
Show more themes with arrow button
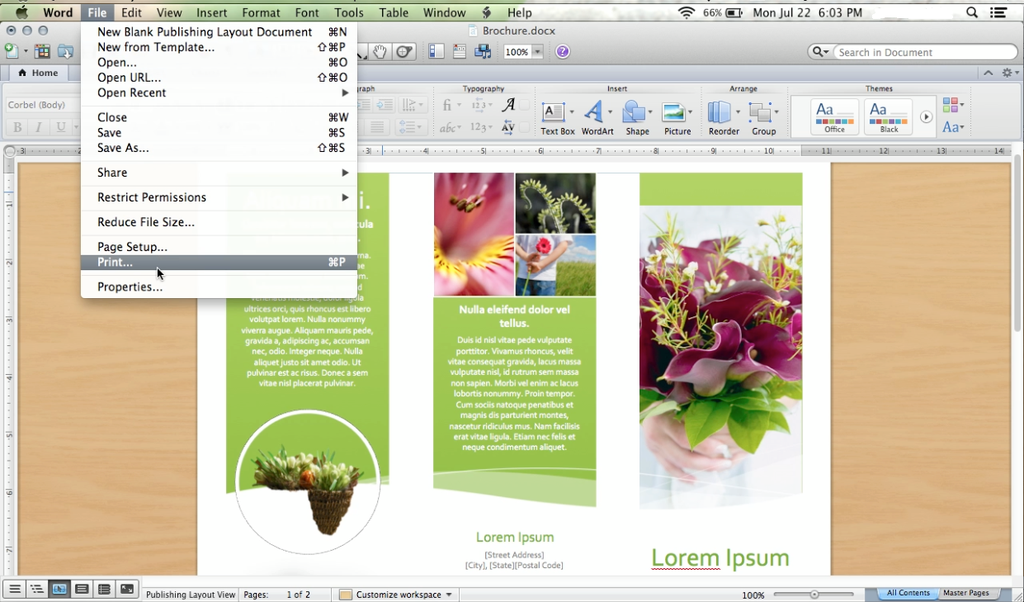[925, 117]
